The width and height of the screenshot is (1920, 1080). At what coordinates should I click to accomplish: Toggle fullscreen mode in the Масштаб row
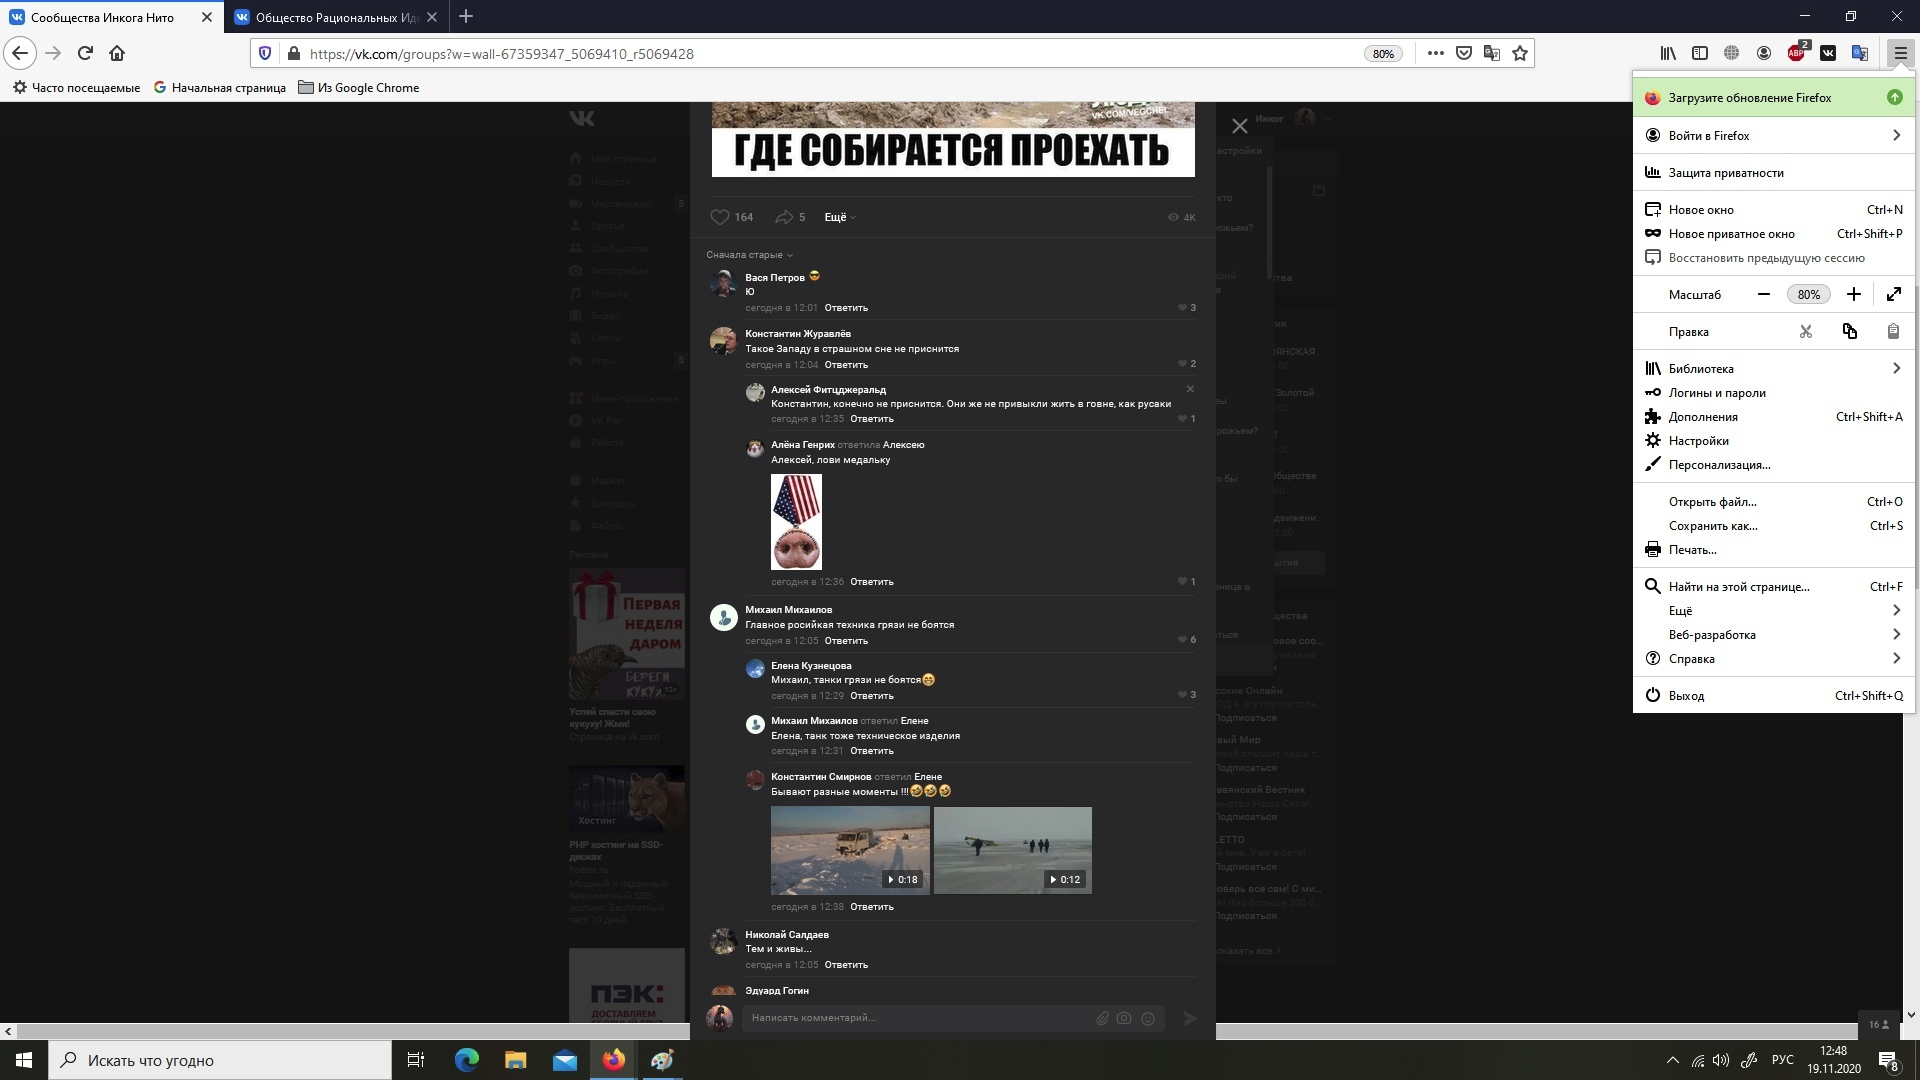pos(1894,294)
